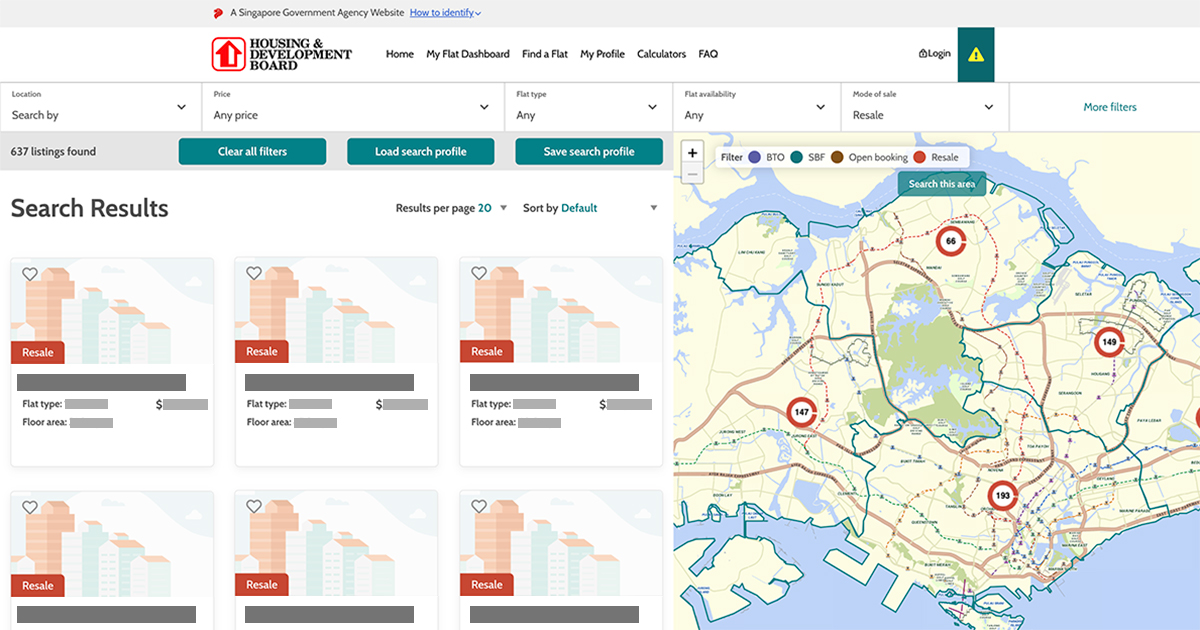Click the heart icon on the third listing
The image size is (1200, 630).
point(479,272)
